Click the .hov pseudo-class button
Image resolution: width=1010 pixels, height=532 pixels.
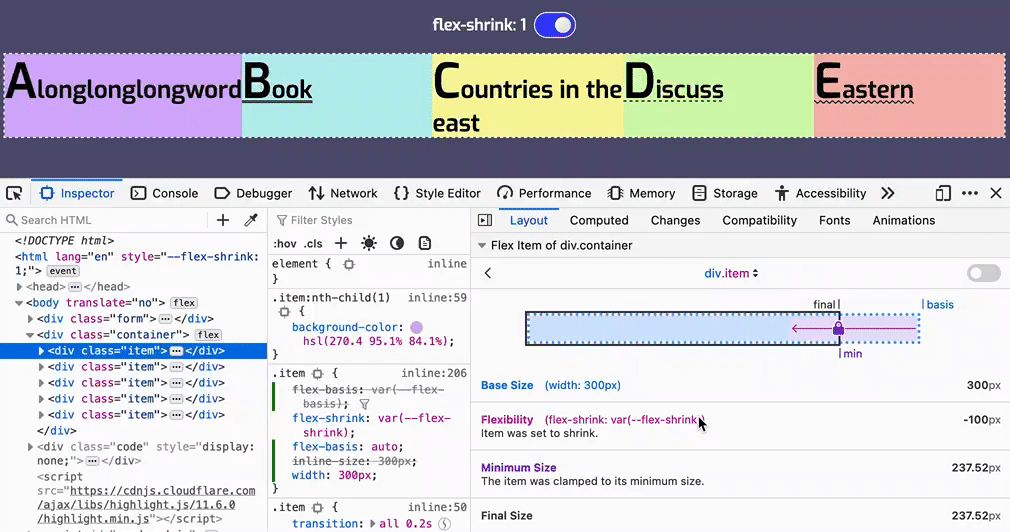[285, 243]
